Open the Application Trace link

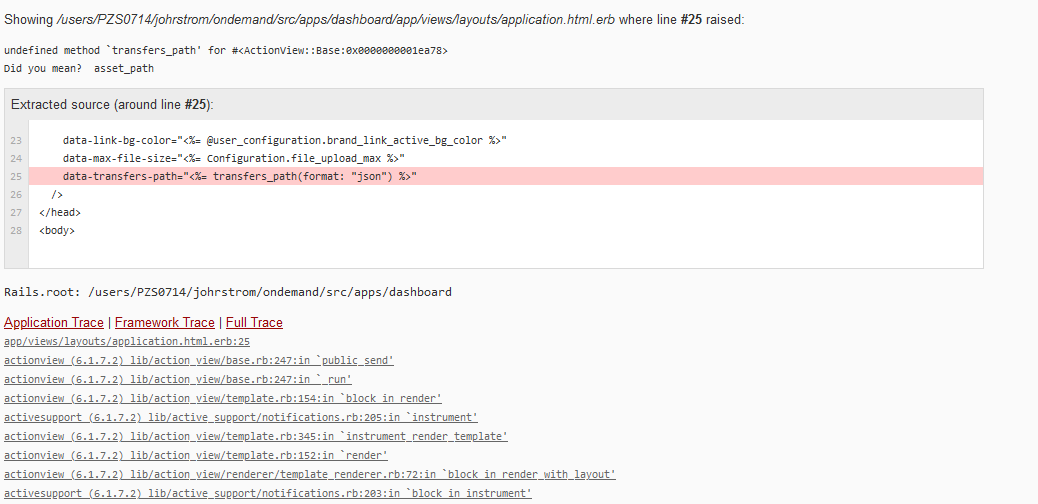tap(54, 323)
